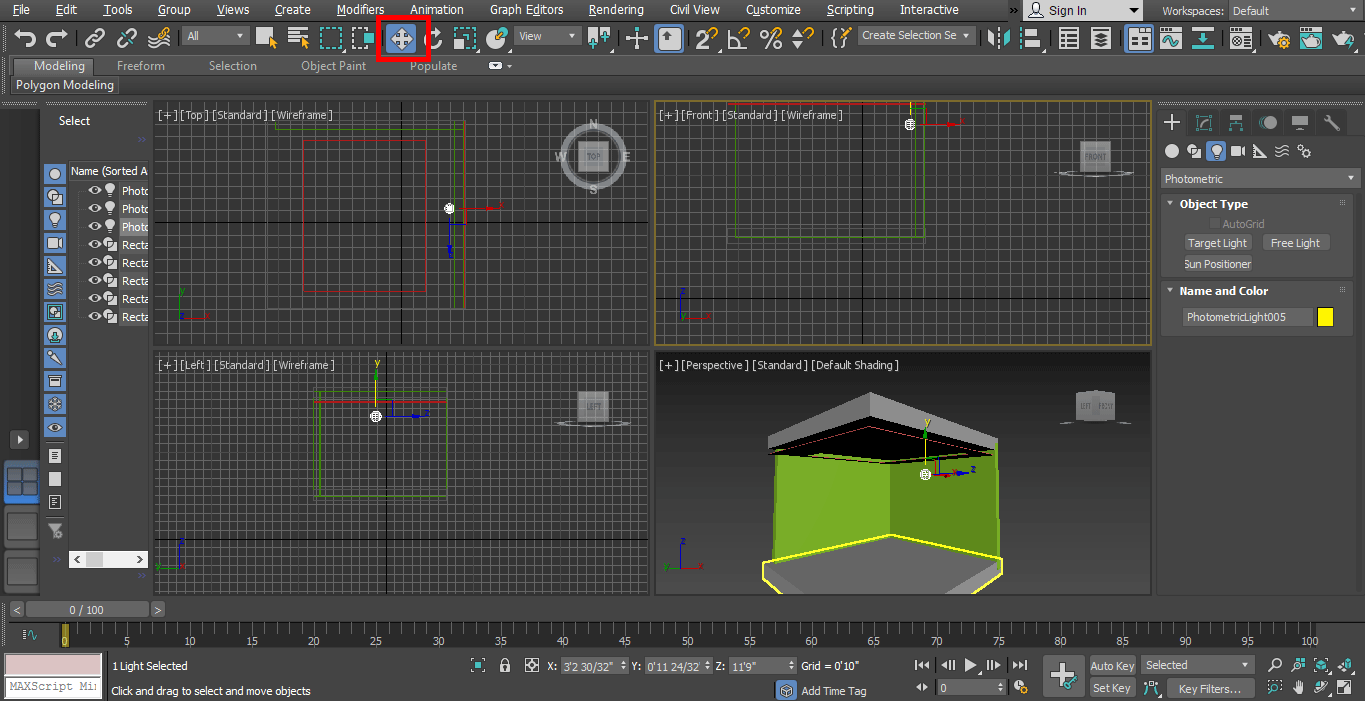Switch to the Freeform ribbon tab
1365x701 pixels.
click(141, 66)
